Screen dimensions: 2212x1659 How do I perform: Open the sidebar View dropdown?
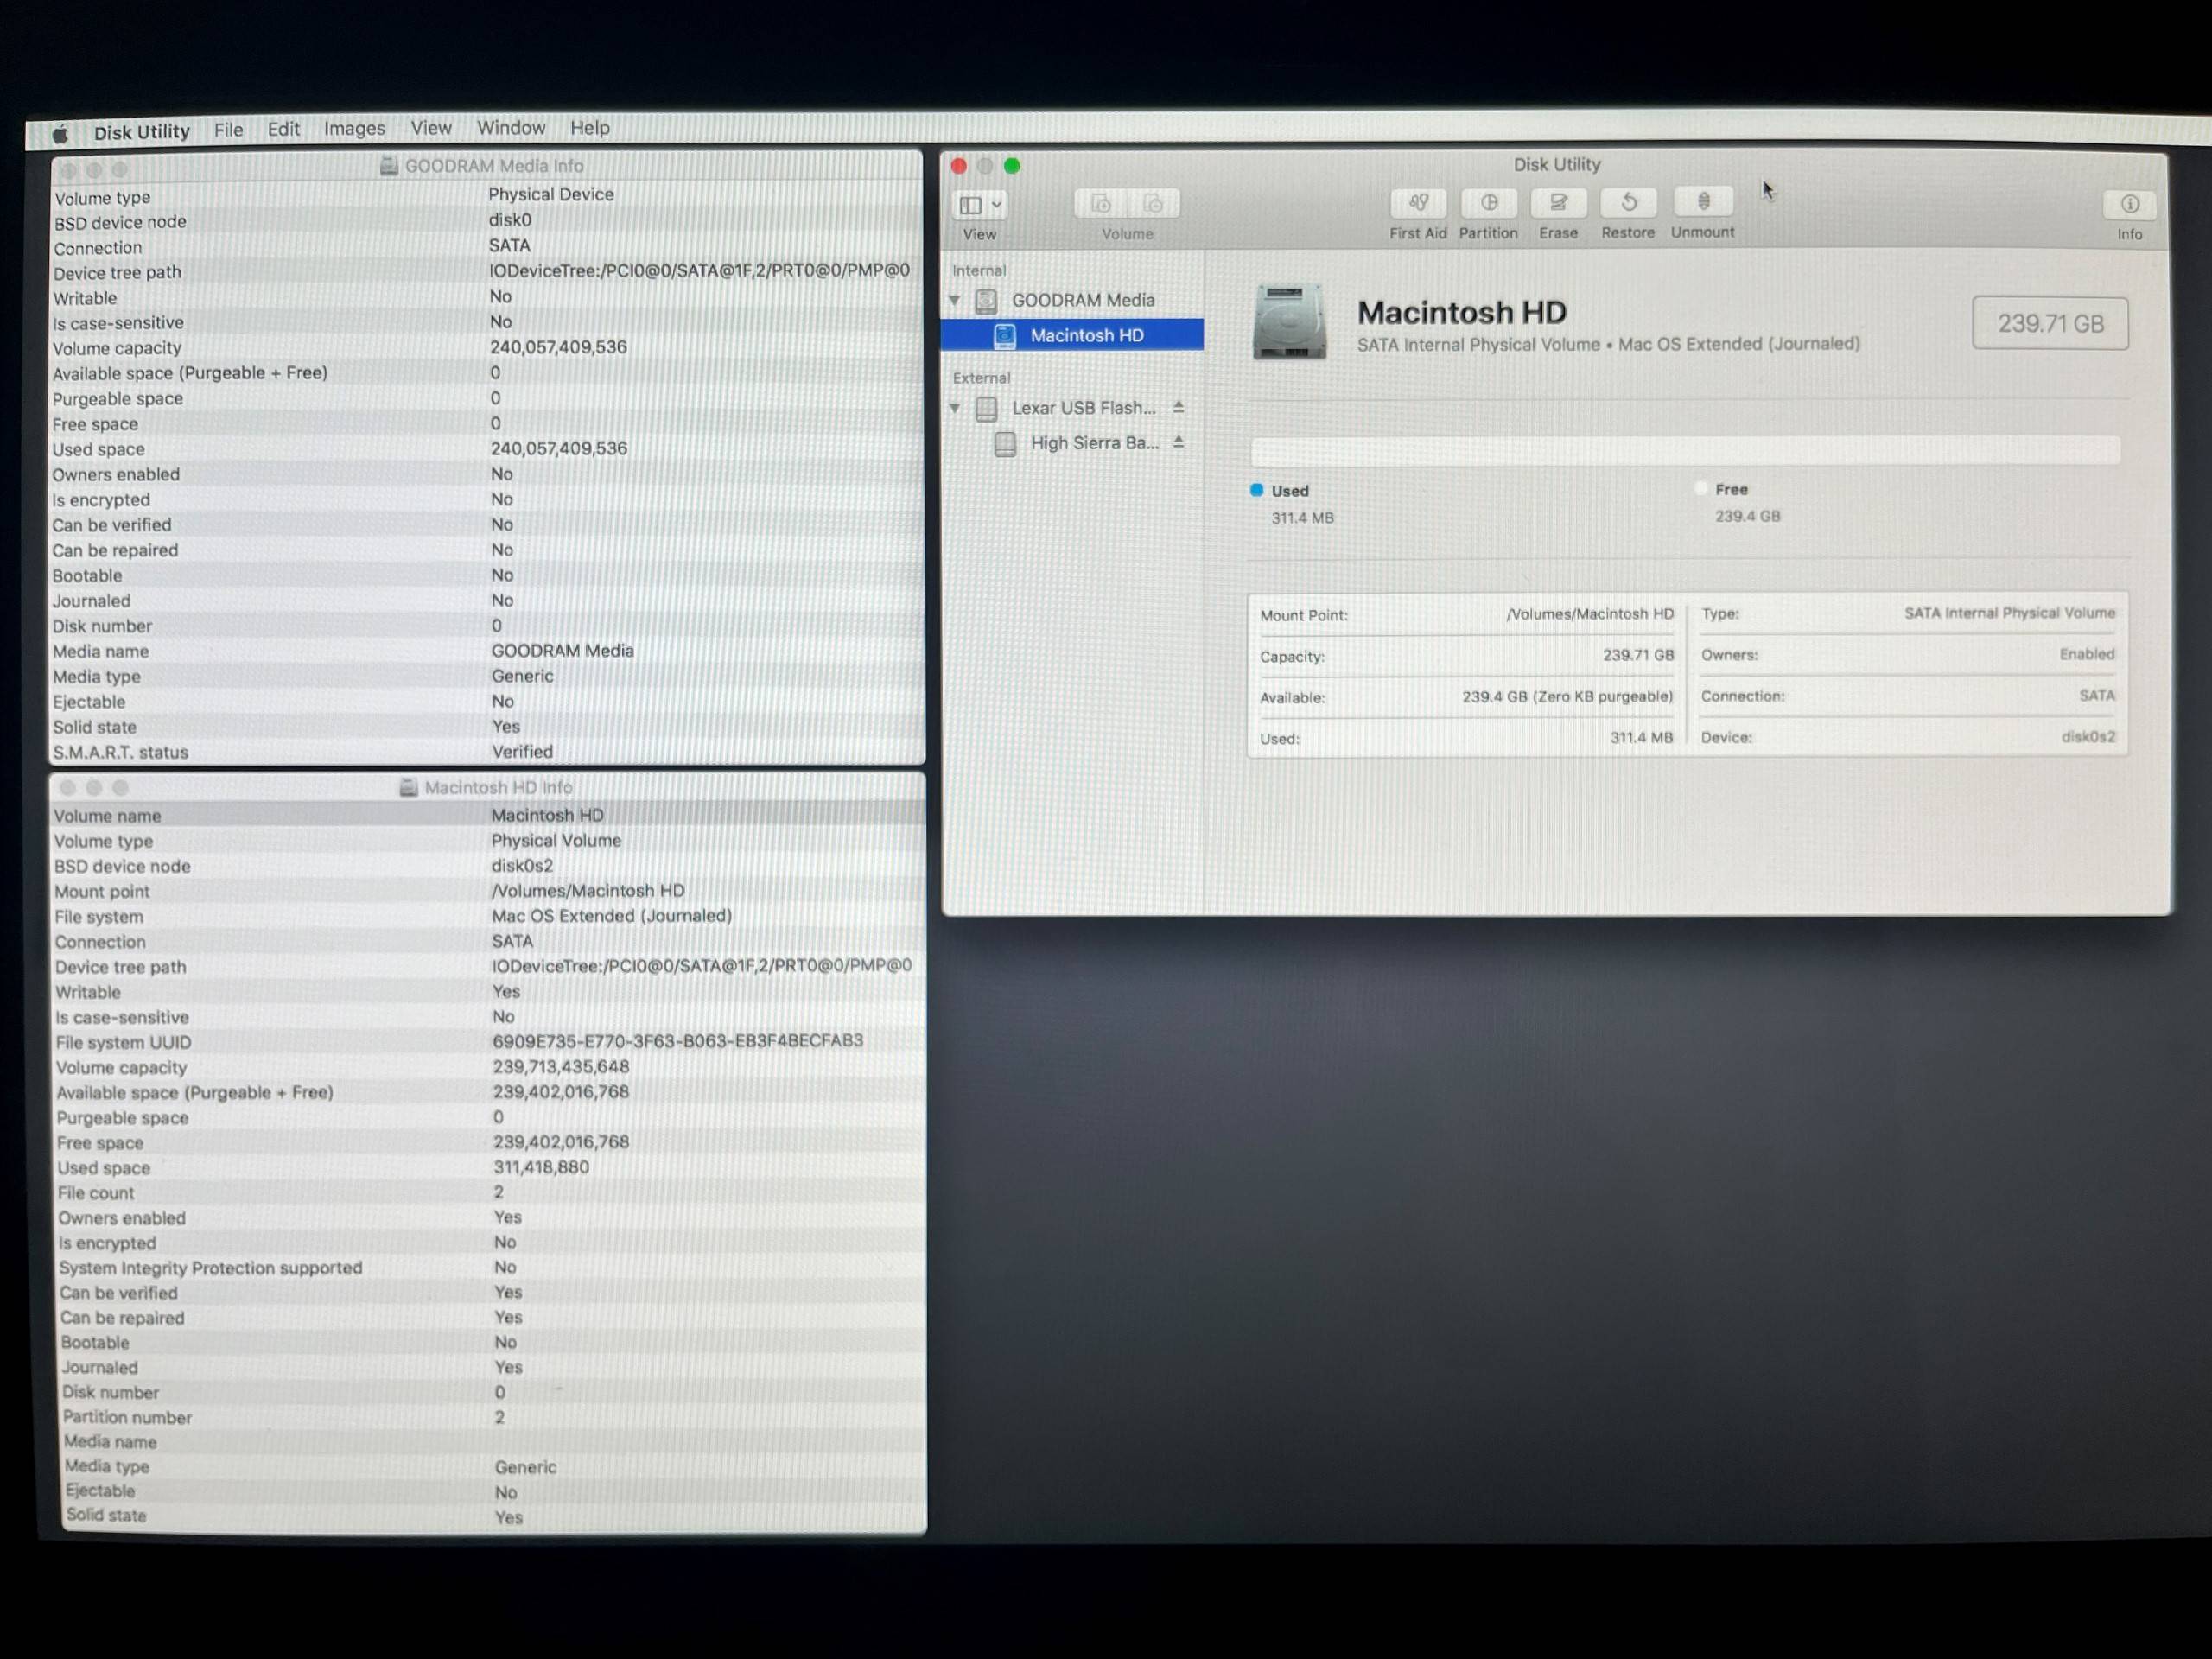(980, 205)
